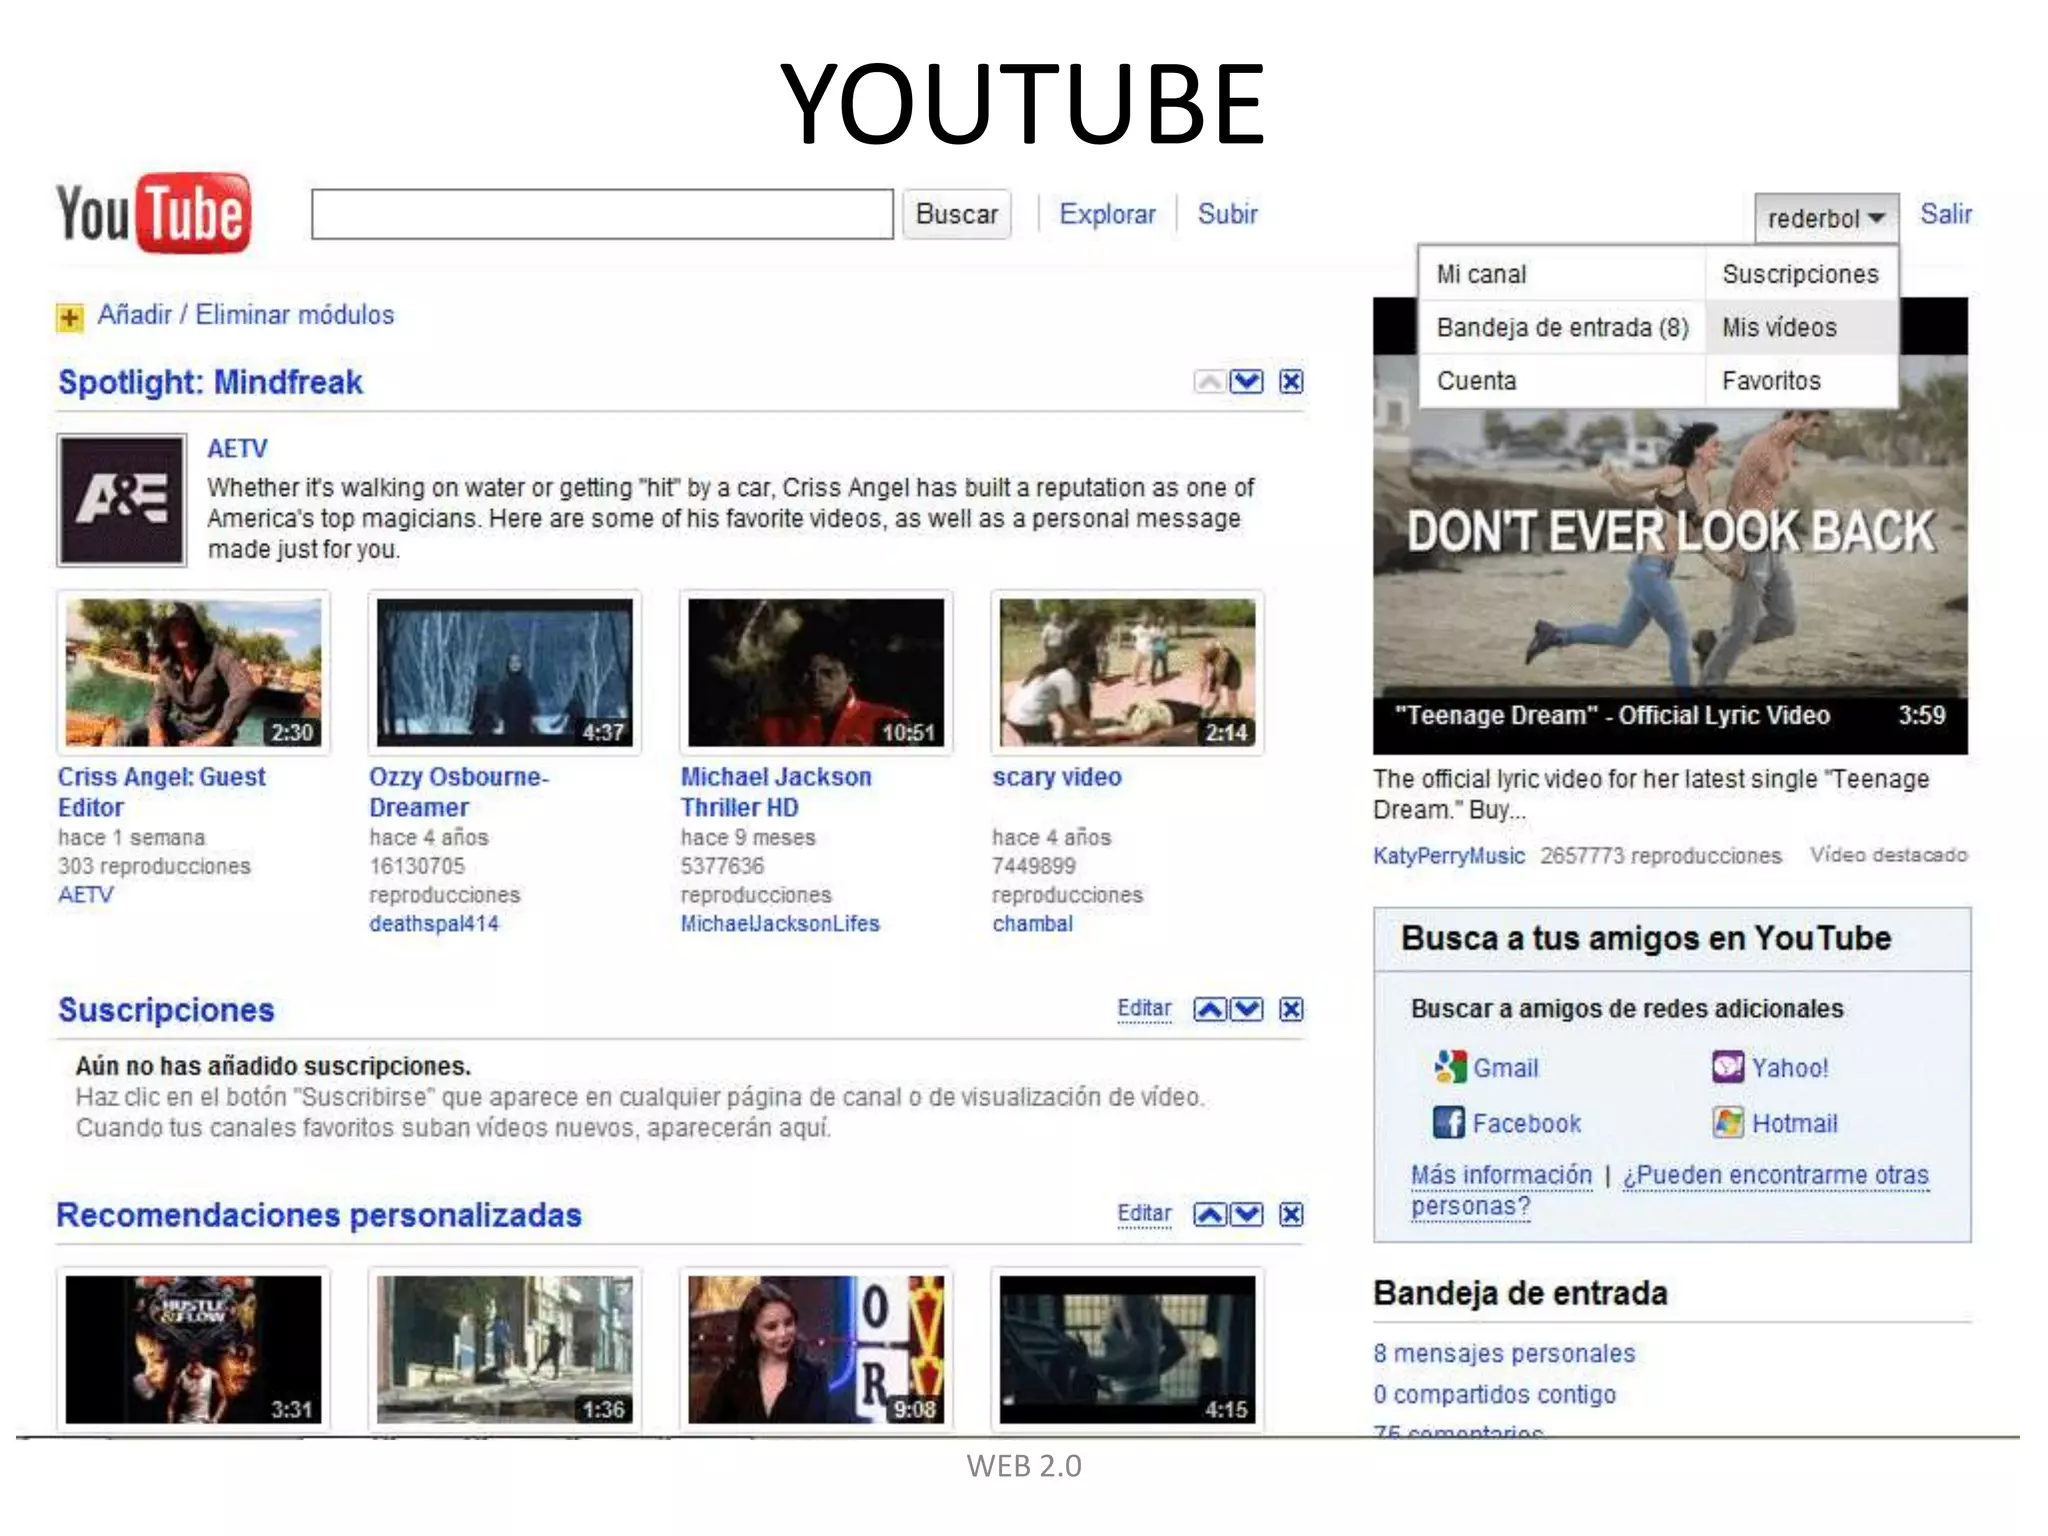Click ¿Pueden encontrarme otras personas? link

coord(1775,1175)
